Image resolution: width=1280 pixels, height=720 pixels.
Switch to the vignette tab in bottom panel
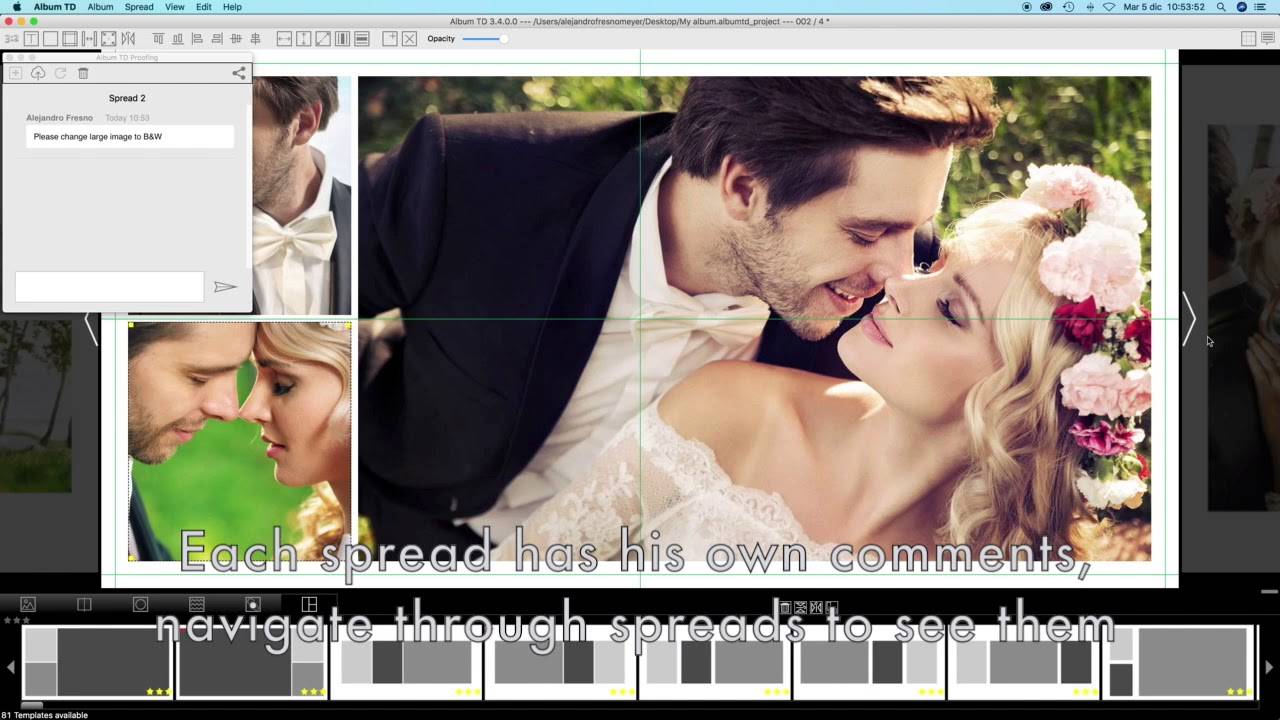253,604
